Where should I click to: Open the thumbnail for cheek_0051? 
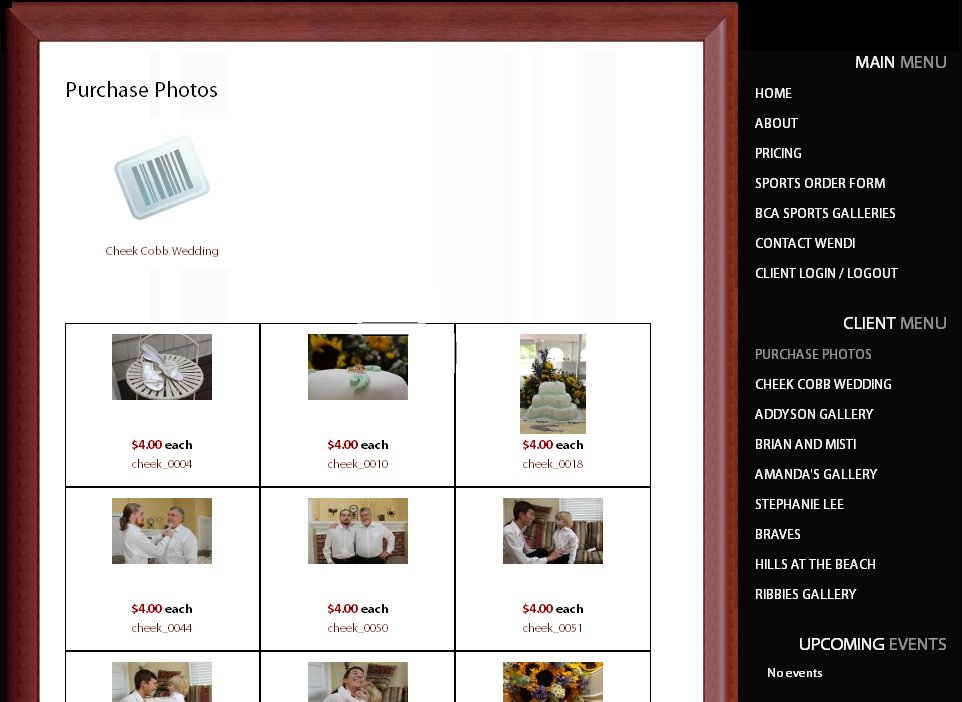553,531
